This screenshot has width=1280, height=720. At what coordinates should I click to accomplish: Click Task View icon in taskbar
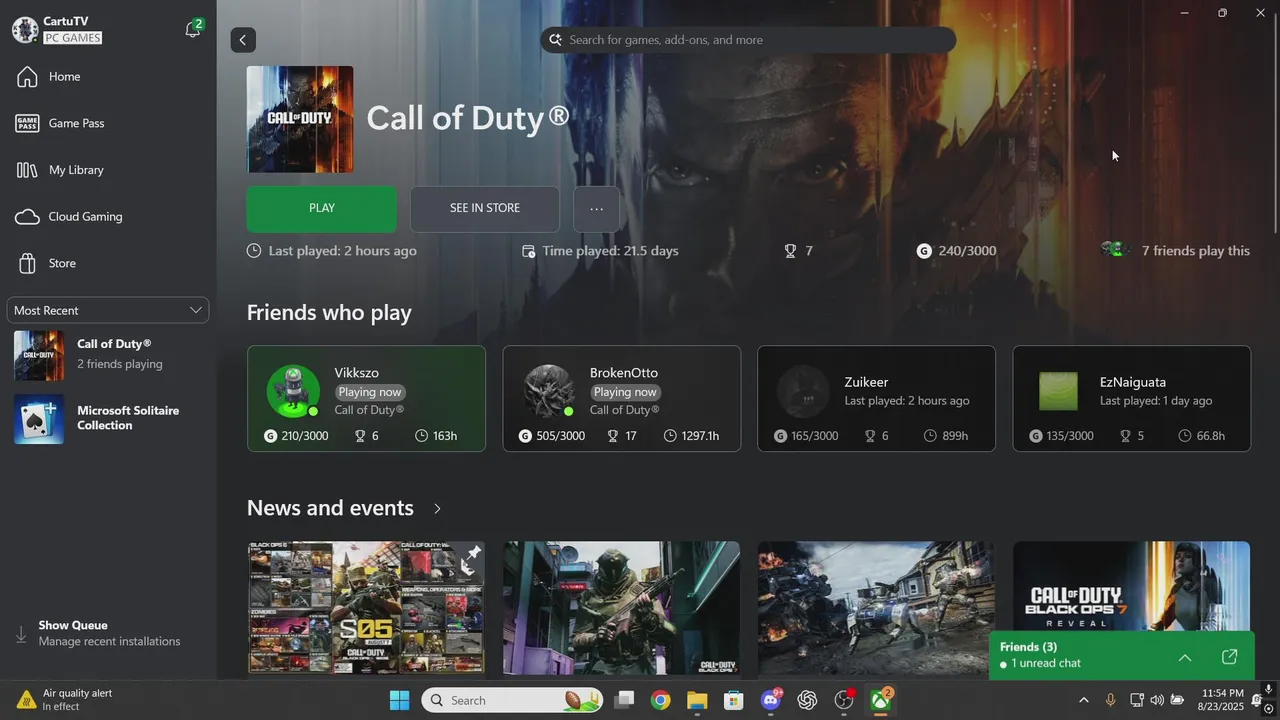coord(624,700)
